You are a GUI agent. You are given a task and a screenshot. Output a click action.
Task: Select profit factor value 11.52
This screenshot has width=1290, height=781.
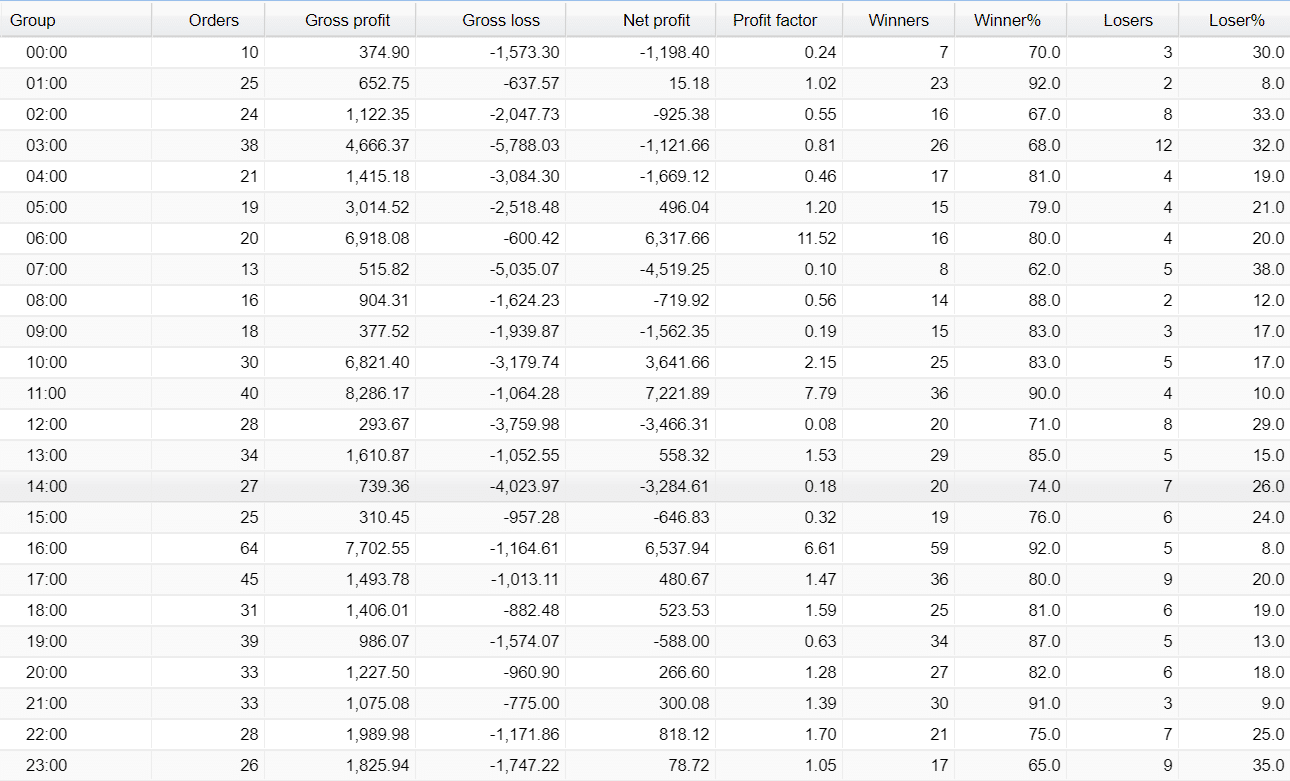[x=818, y=239]
